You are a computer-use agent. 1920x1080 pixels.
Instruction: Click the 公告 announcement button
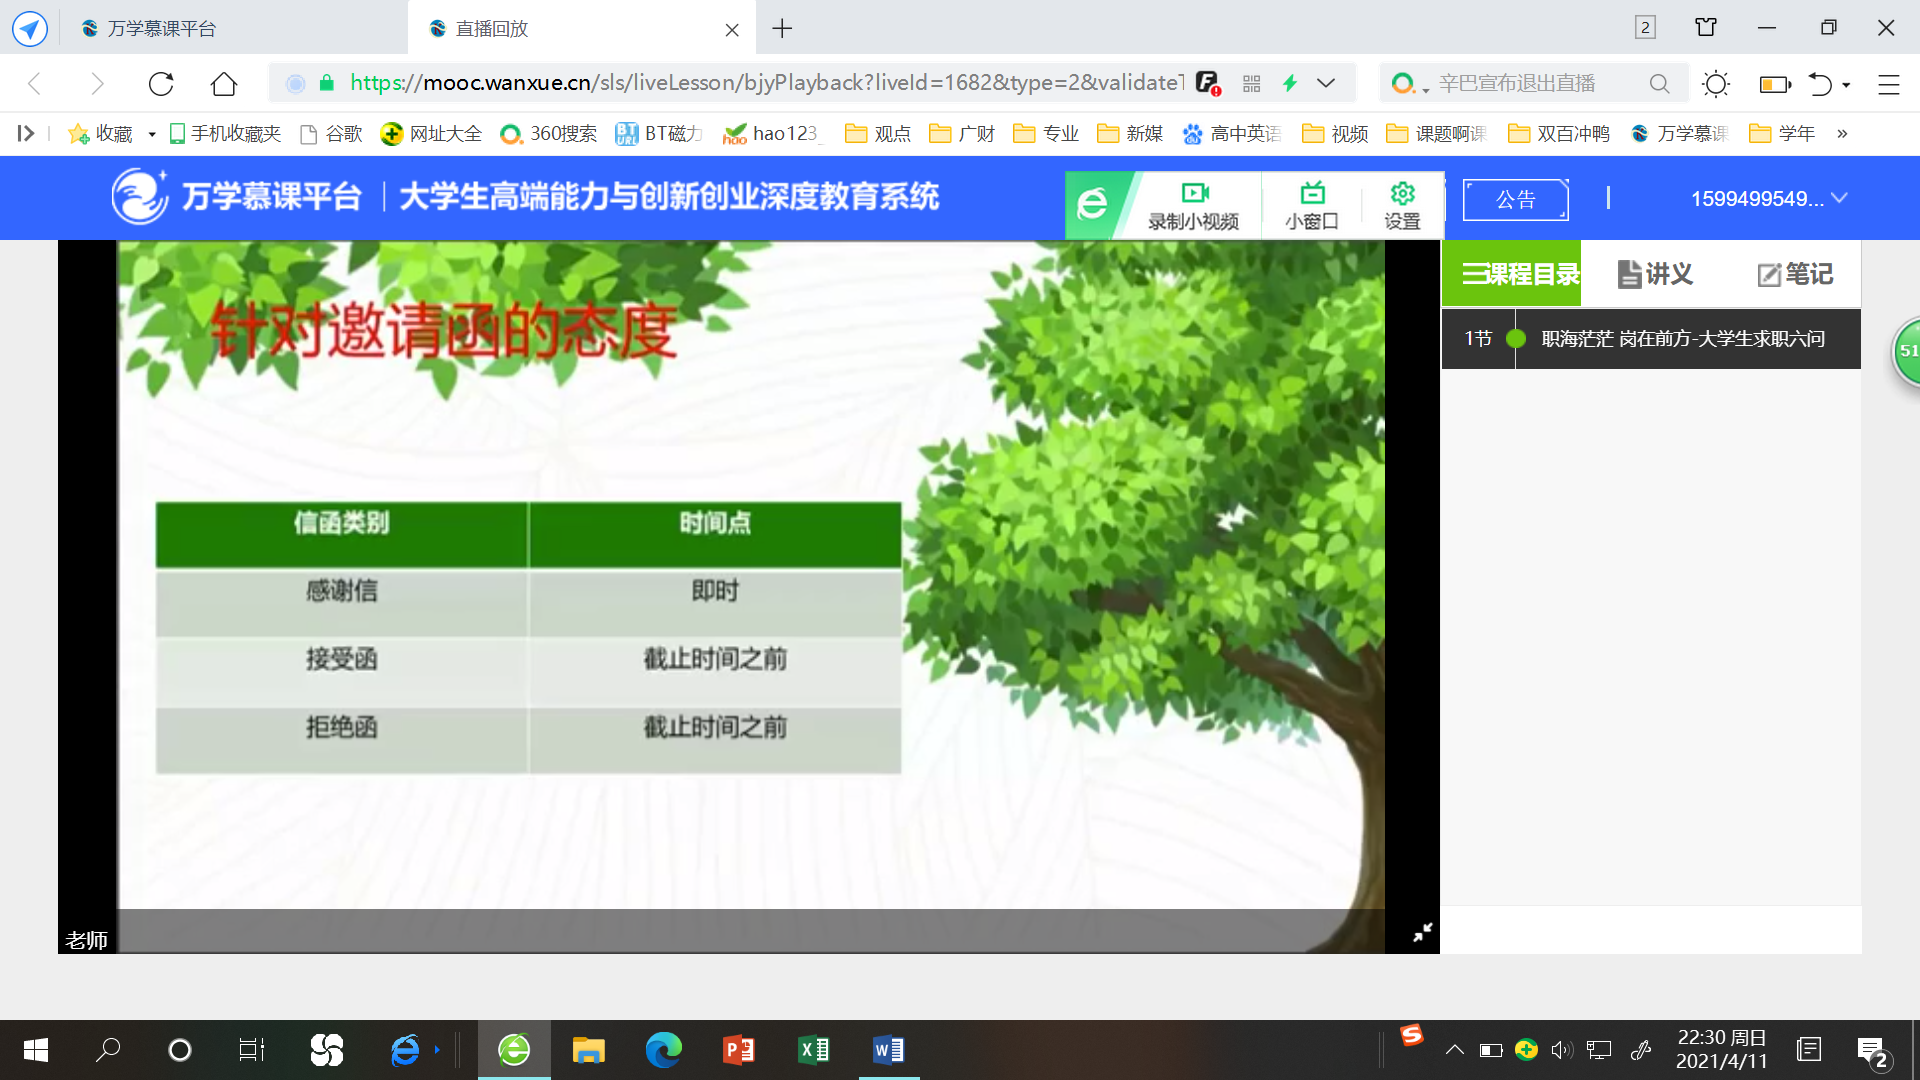[x=1515, y=200]
